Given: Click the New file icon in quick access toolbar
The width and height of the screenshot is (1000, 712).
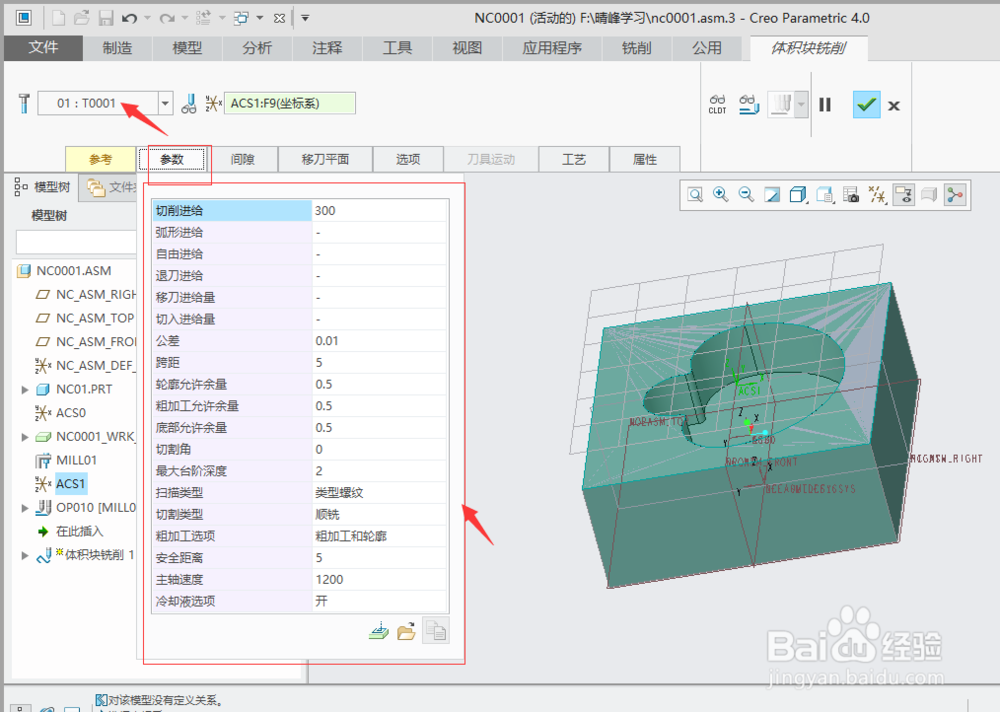Looking at the screenshot, I should [x=59, y=18].
